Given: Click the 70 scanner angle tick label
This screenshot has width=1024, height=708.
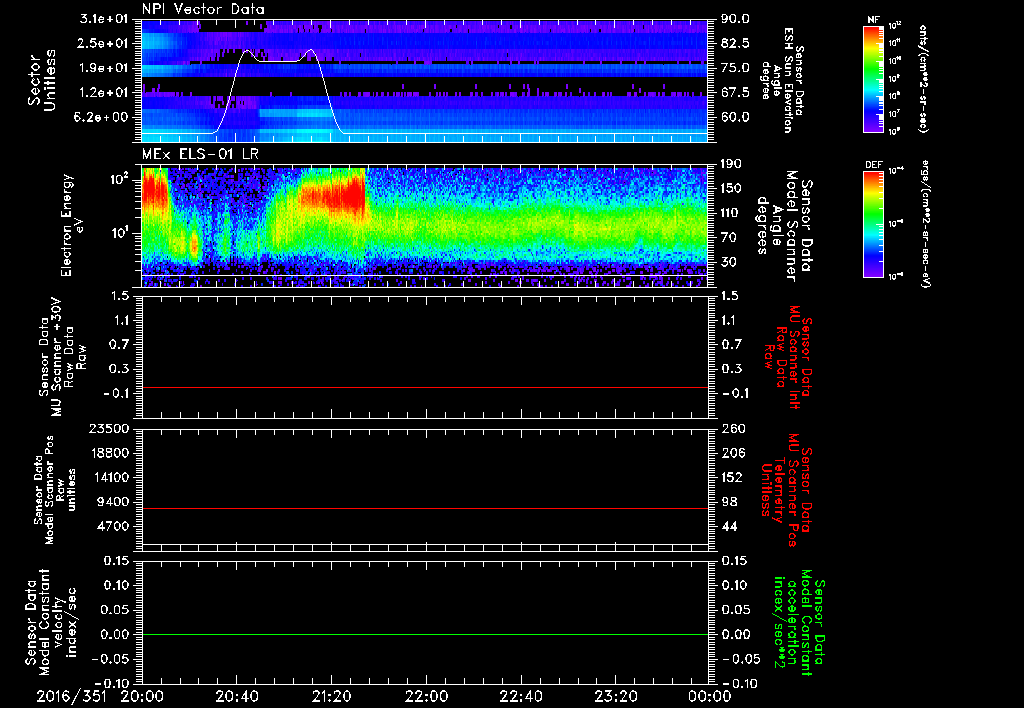Looking at the screenshot, I should (729, 238).
